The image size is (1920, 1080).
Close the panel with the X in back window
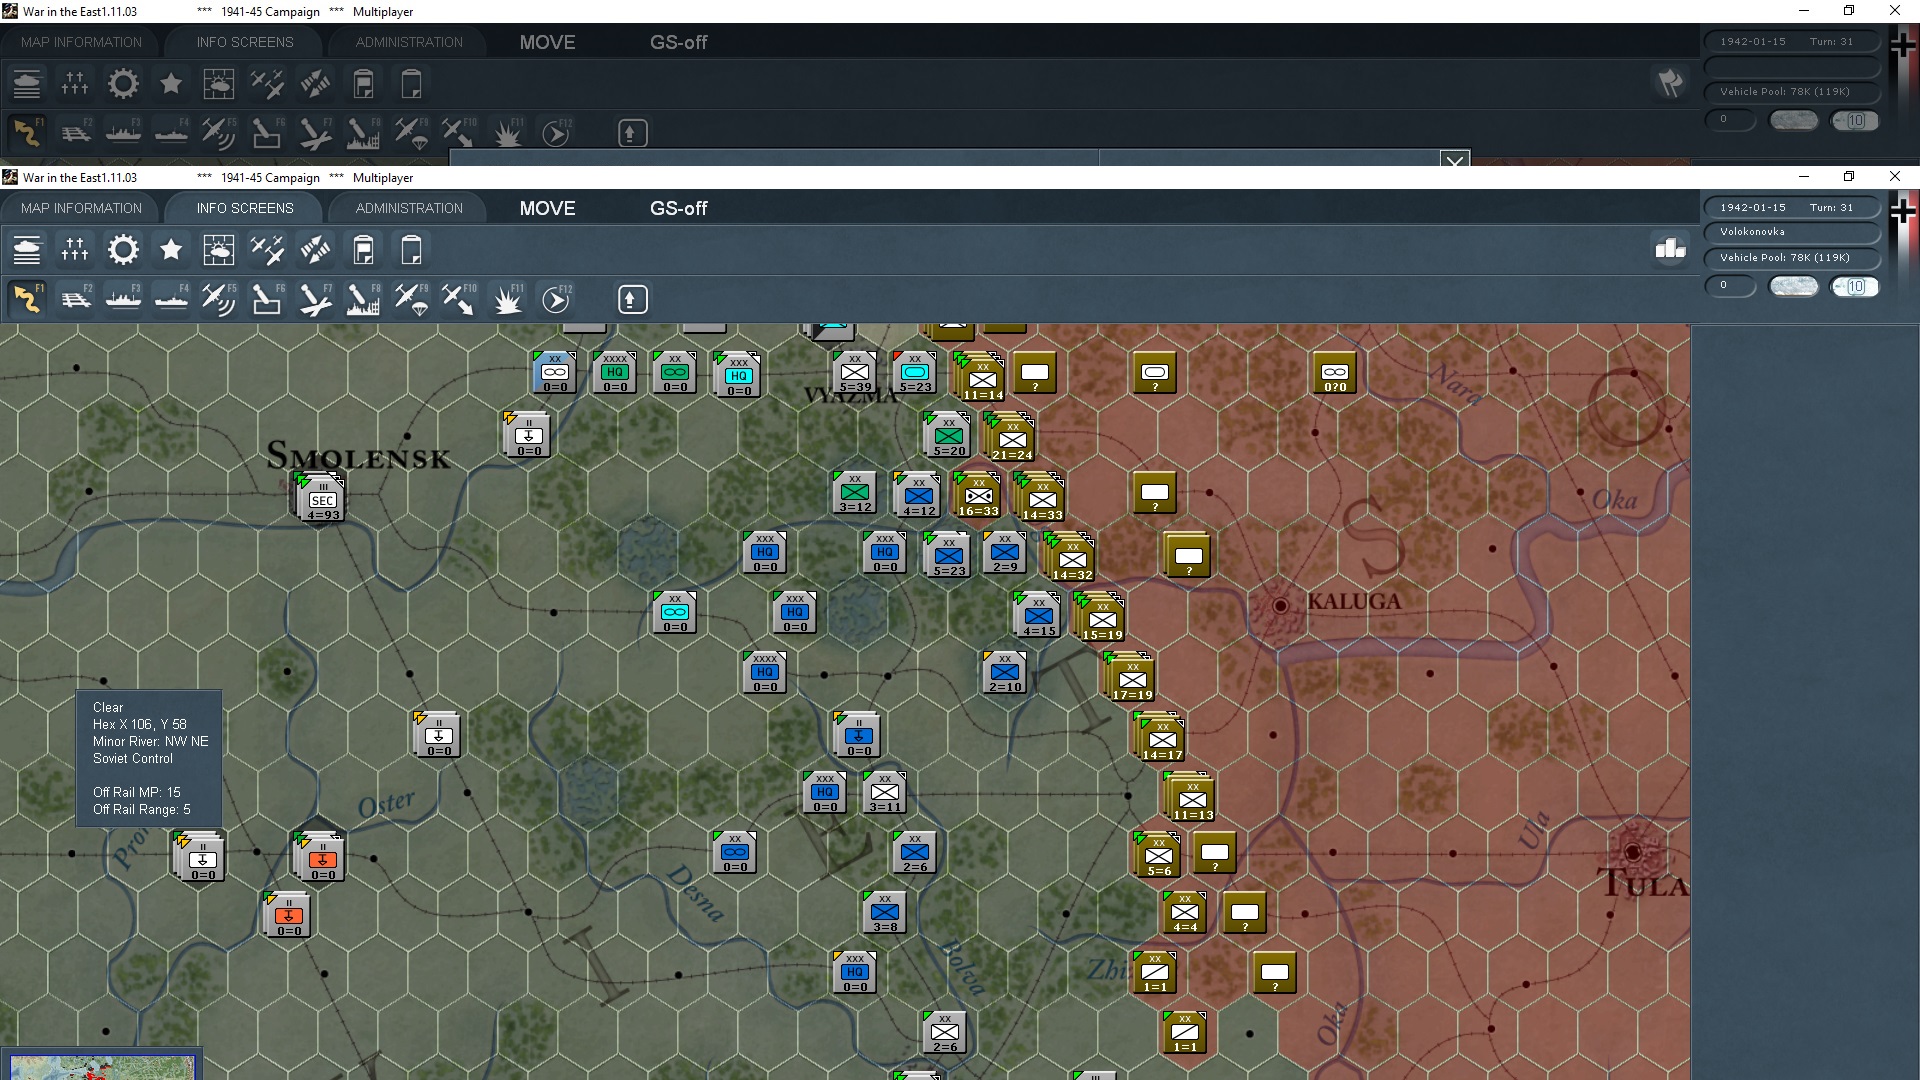(x=1455, y=159)
